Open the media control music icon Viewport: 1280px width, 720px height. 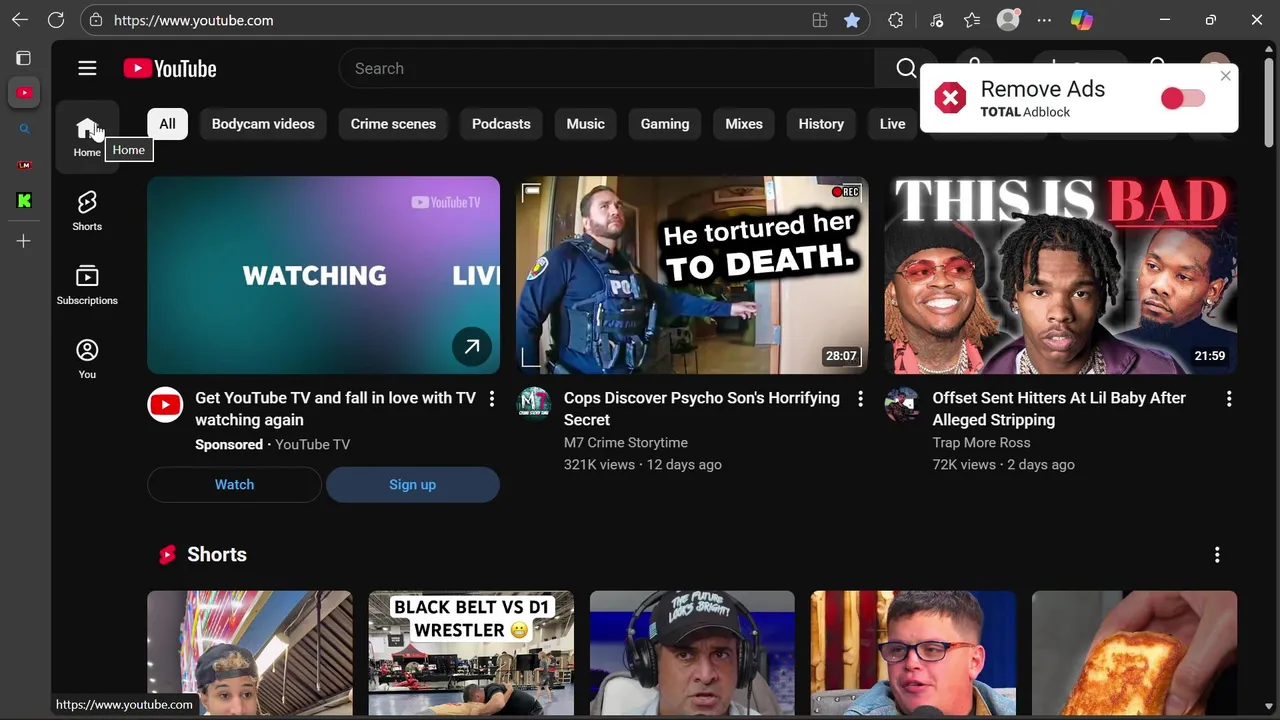click(x=936, y=20)
